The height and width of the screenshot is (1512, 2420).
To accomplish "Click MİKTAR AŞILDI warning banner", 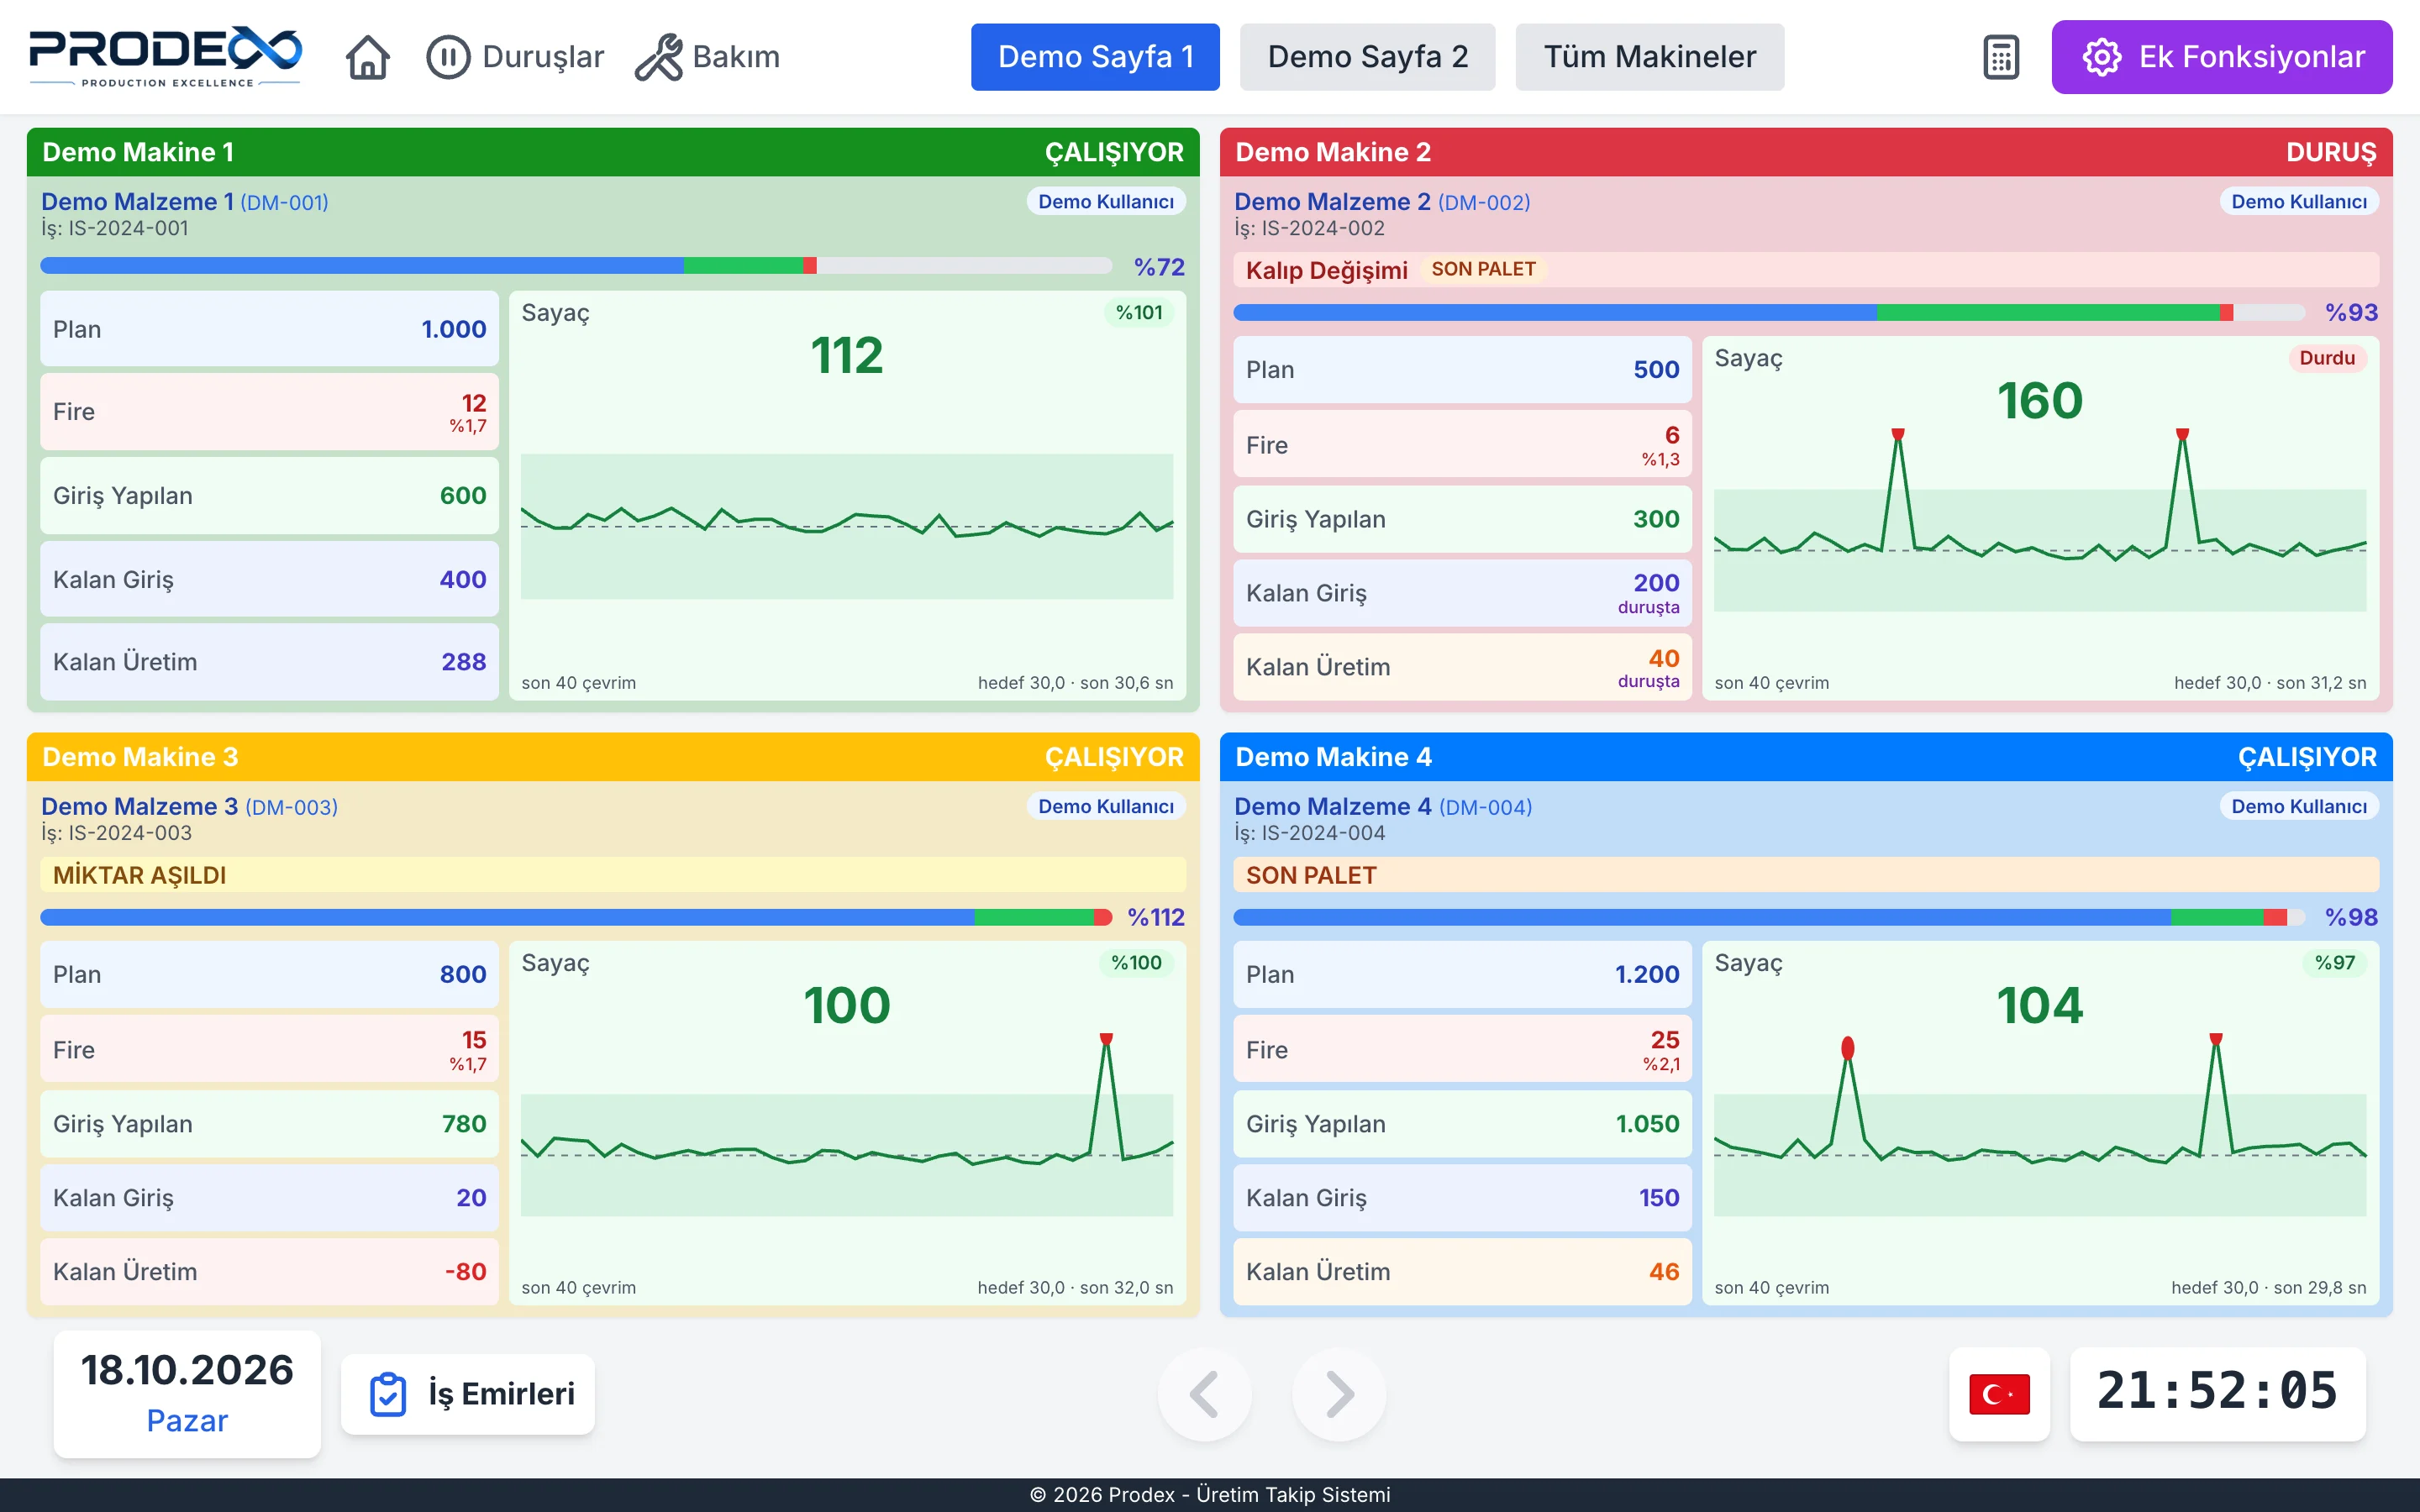I will (613, 875).
